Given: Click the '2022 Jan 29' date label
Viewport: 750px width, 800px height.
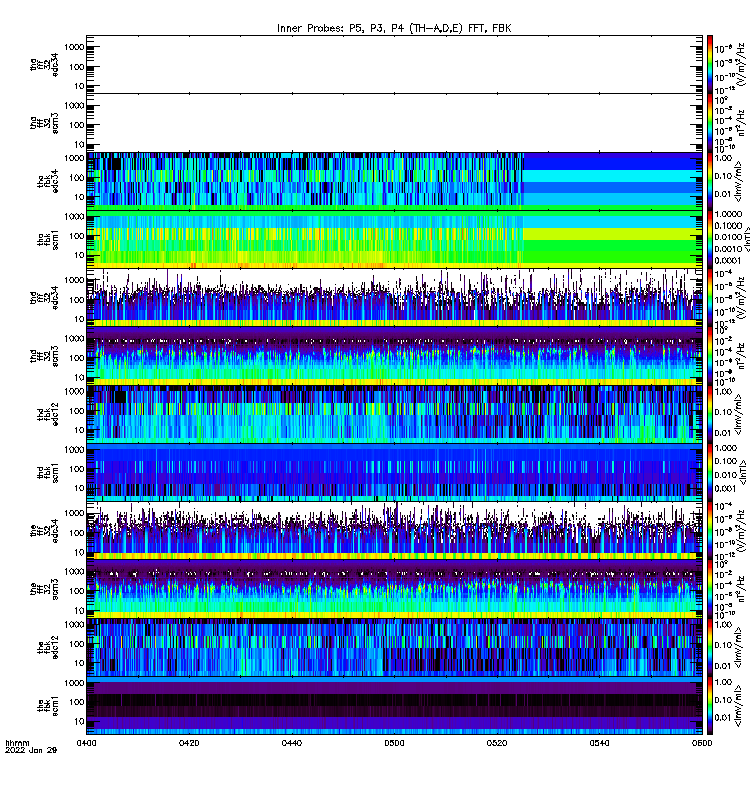Looking at the screenshot, I should pyautogui.click(x=31, y=750).
